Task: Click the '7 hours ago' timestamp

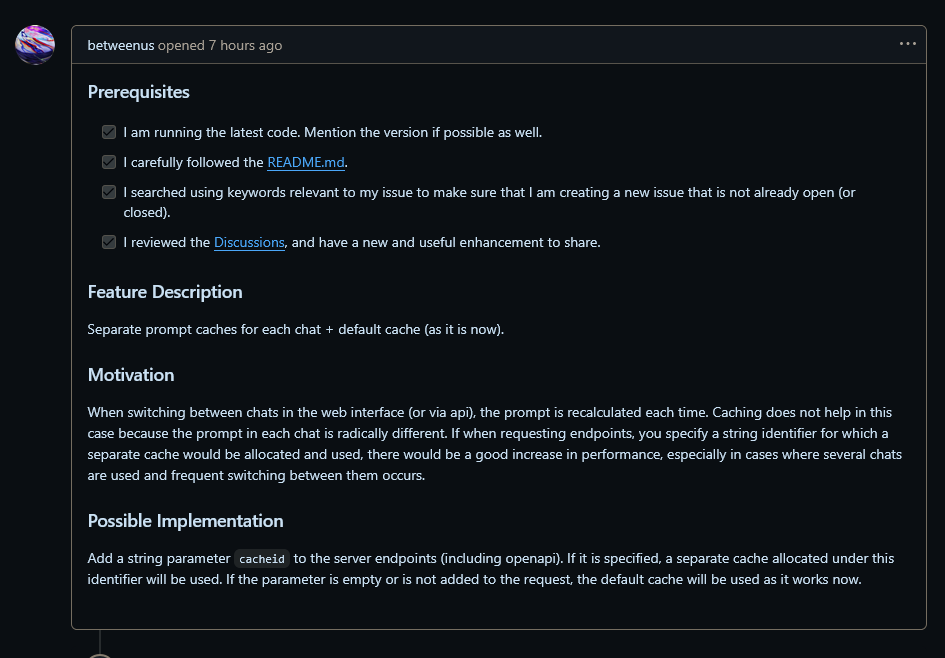Action: point(245,45)
